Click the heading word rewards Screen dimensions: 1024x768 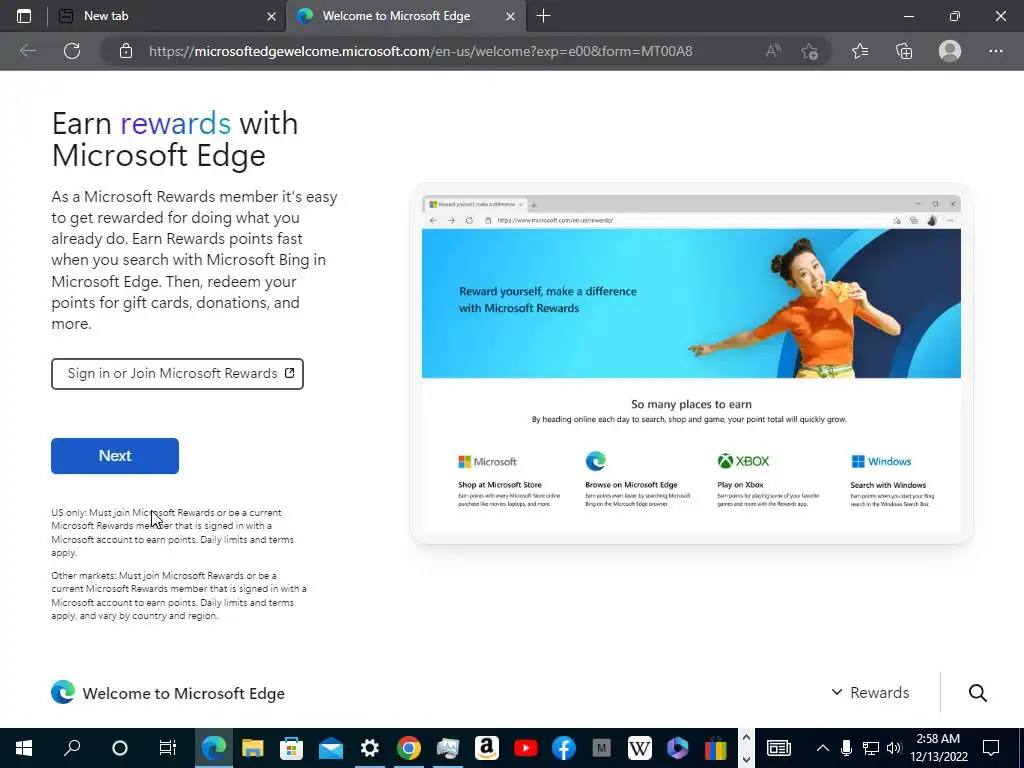point(176,123)
